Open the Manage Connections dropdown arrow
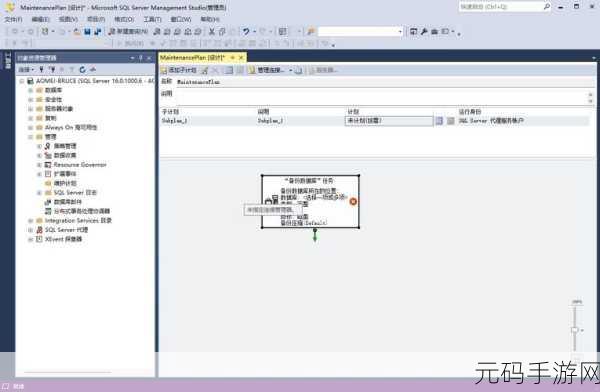Image resolution: width=600 pixels, height=392 pixels. pos(290,70)
